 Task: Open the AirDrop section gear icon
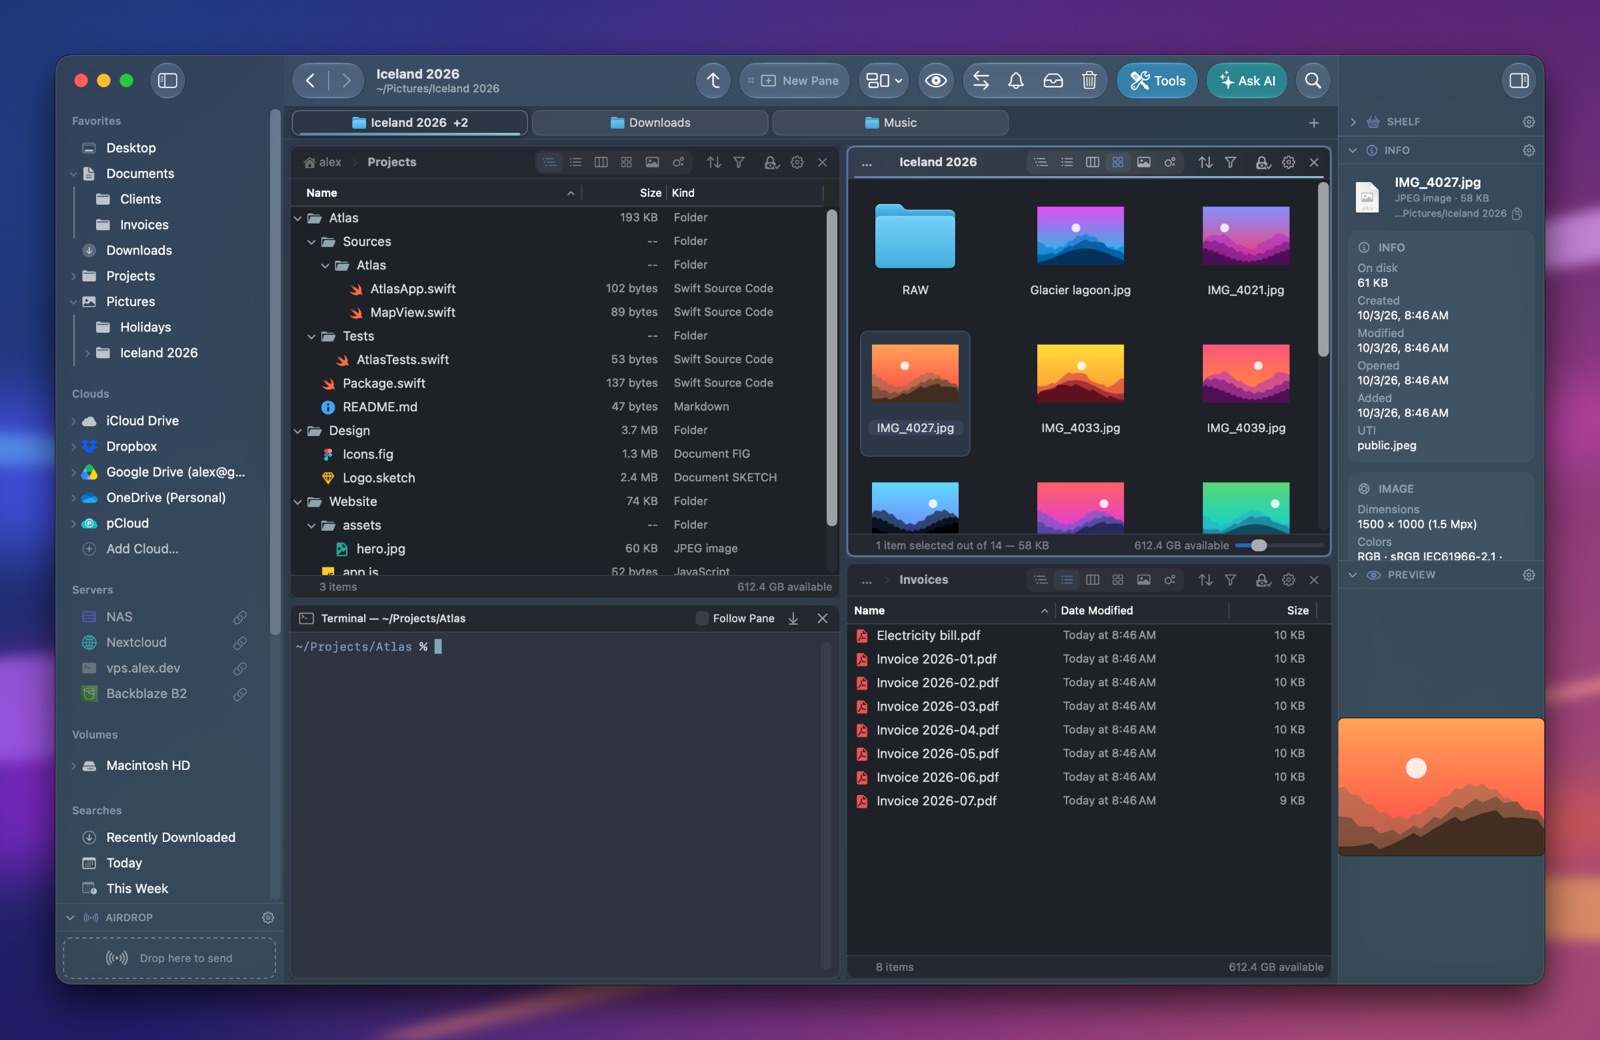tap(268, 917)
